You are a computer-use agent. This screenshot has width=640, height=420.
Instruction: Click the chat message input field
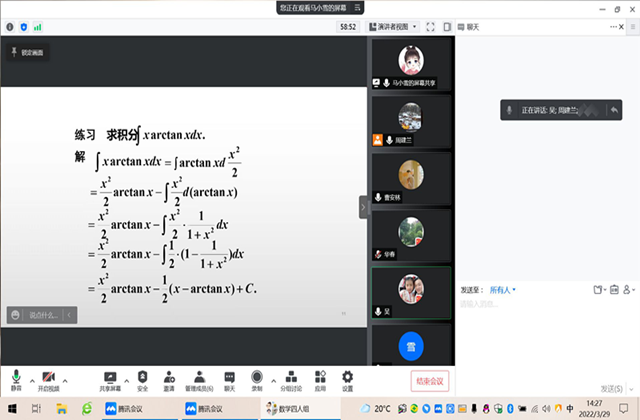(x=540, y=330)
